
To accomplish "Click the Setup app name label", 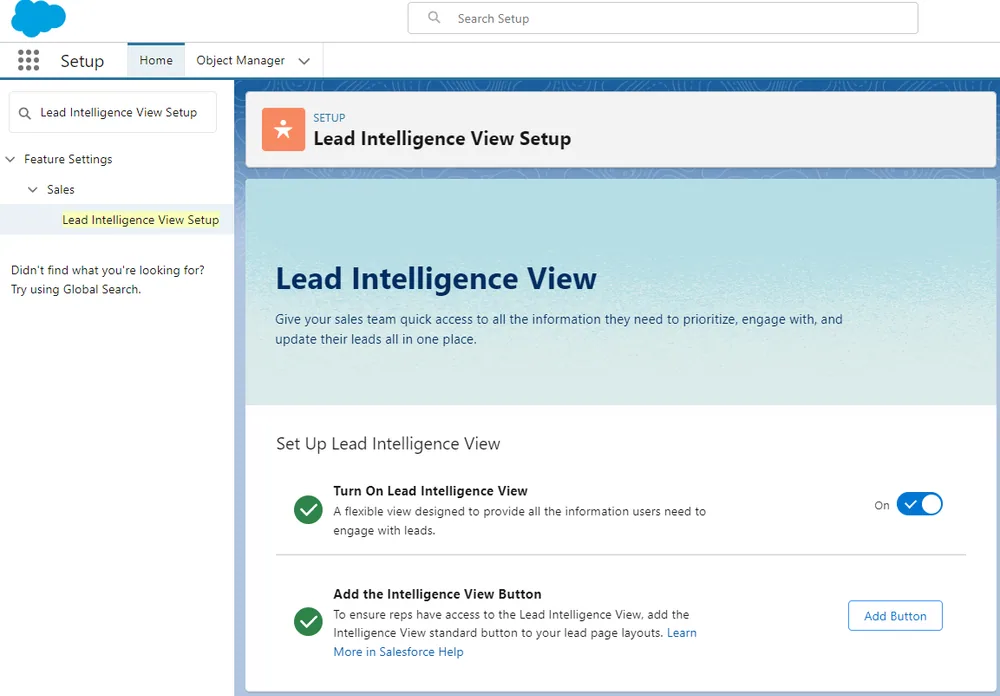I will pos(82,61).
